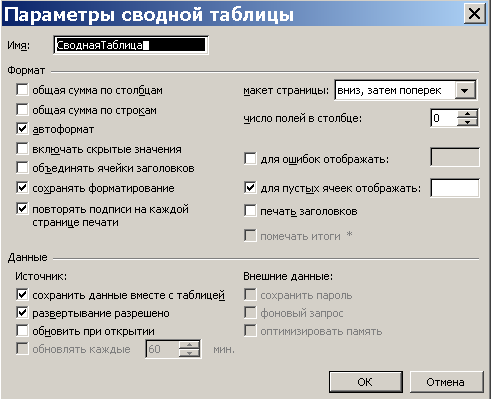Enable общая сумма по строкам checkbox

22,109
